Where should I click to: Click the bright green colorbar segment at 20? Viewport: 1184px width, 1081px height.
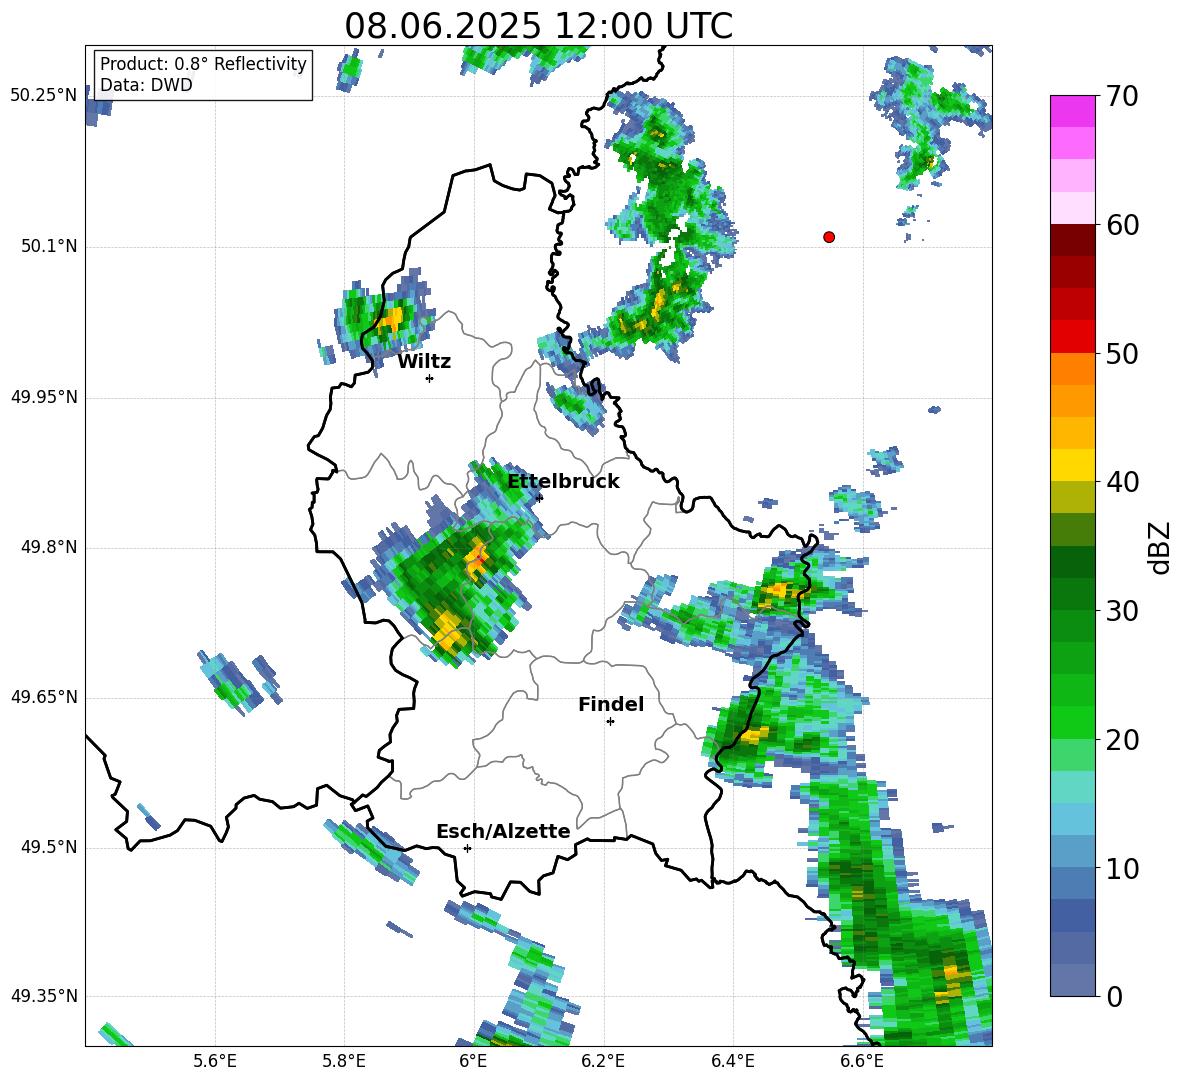pyautogui.click(x=1072, y=723)
